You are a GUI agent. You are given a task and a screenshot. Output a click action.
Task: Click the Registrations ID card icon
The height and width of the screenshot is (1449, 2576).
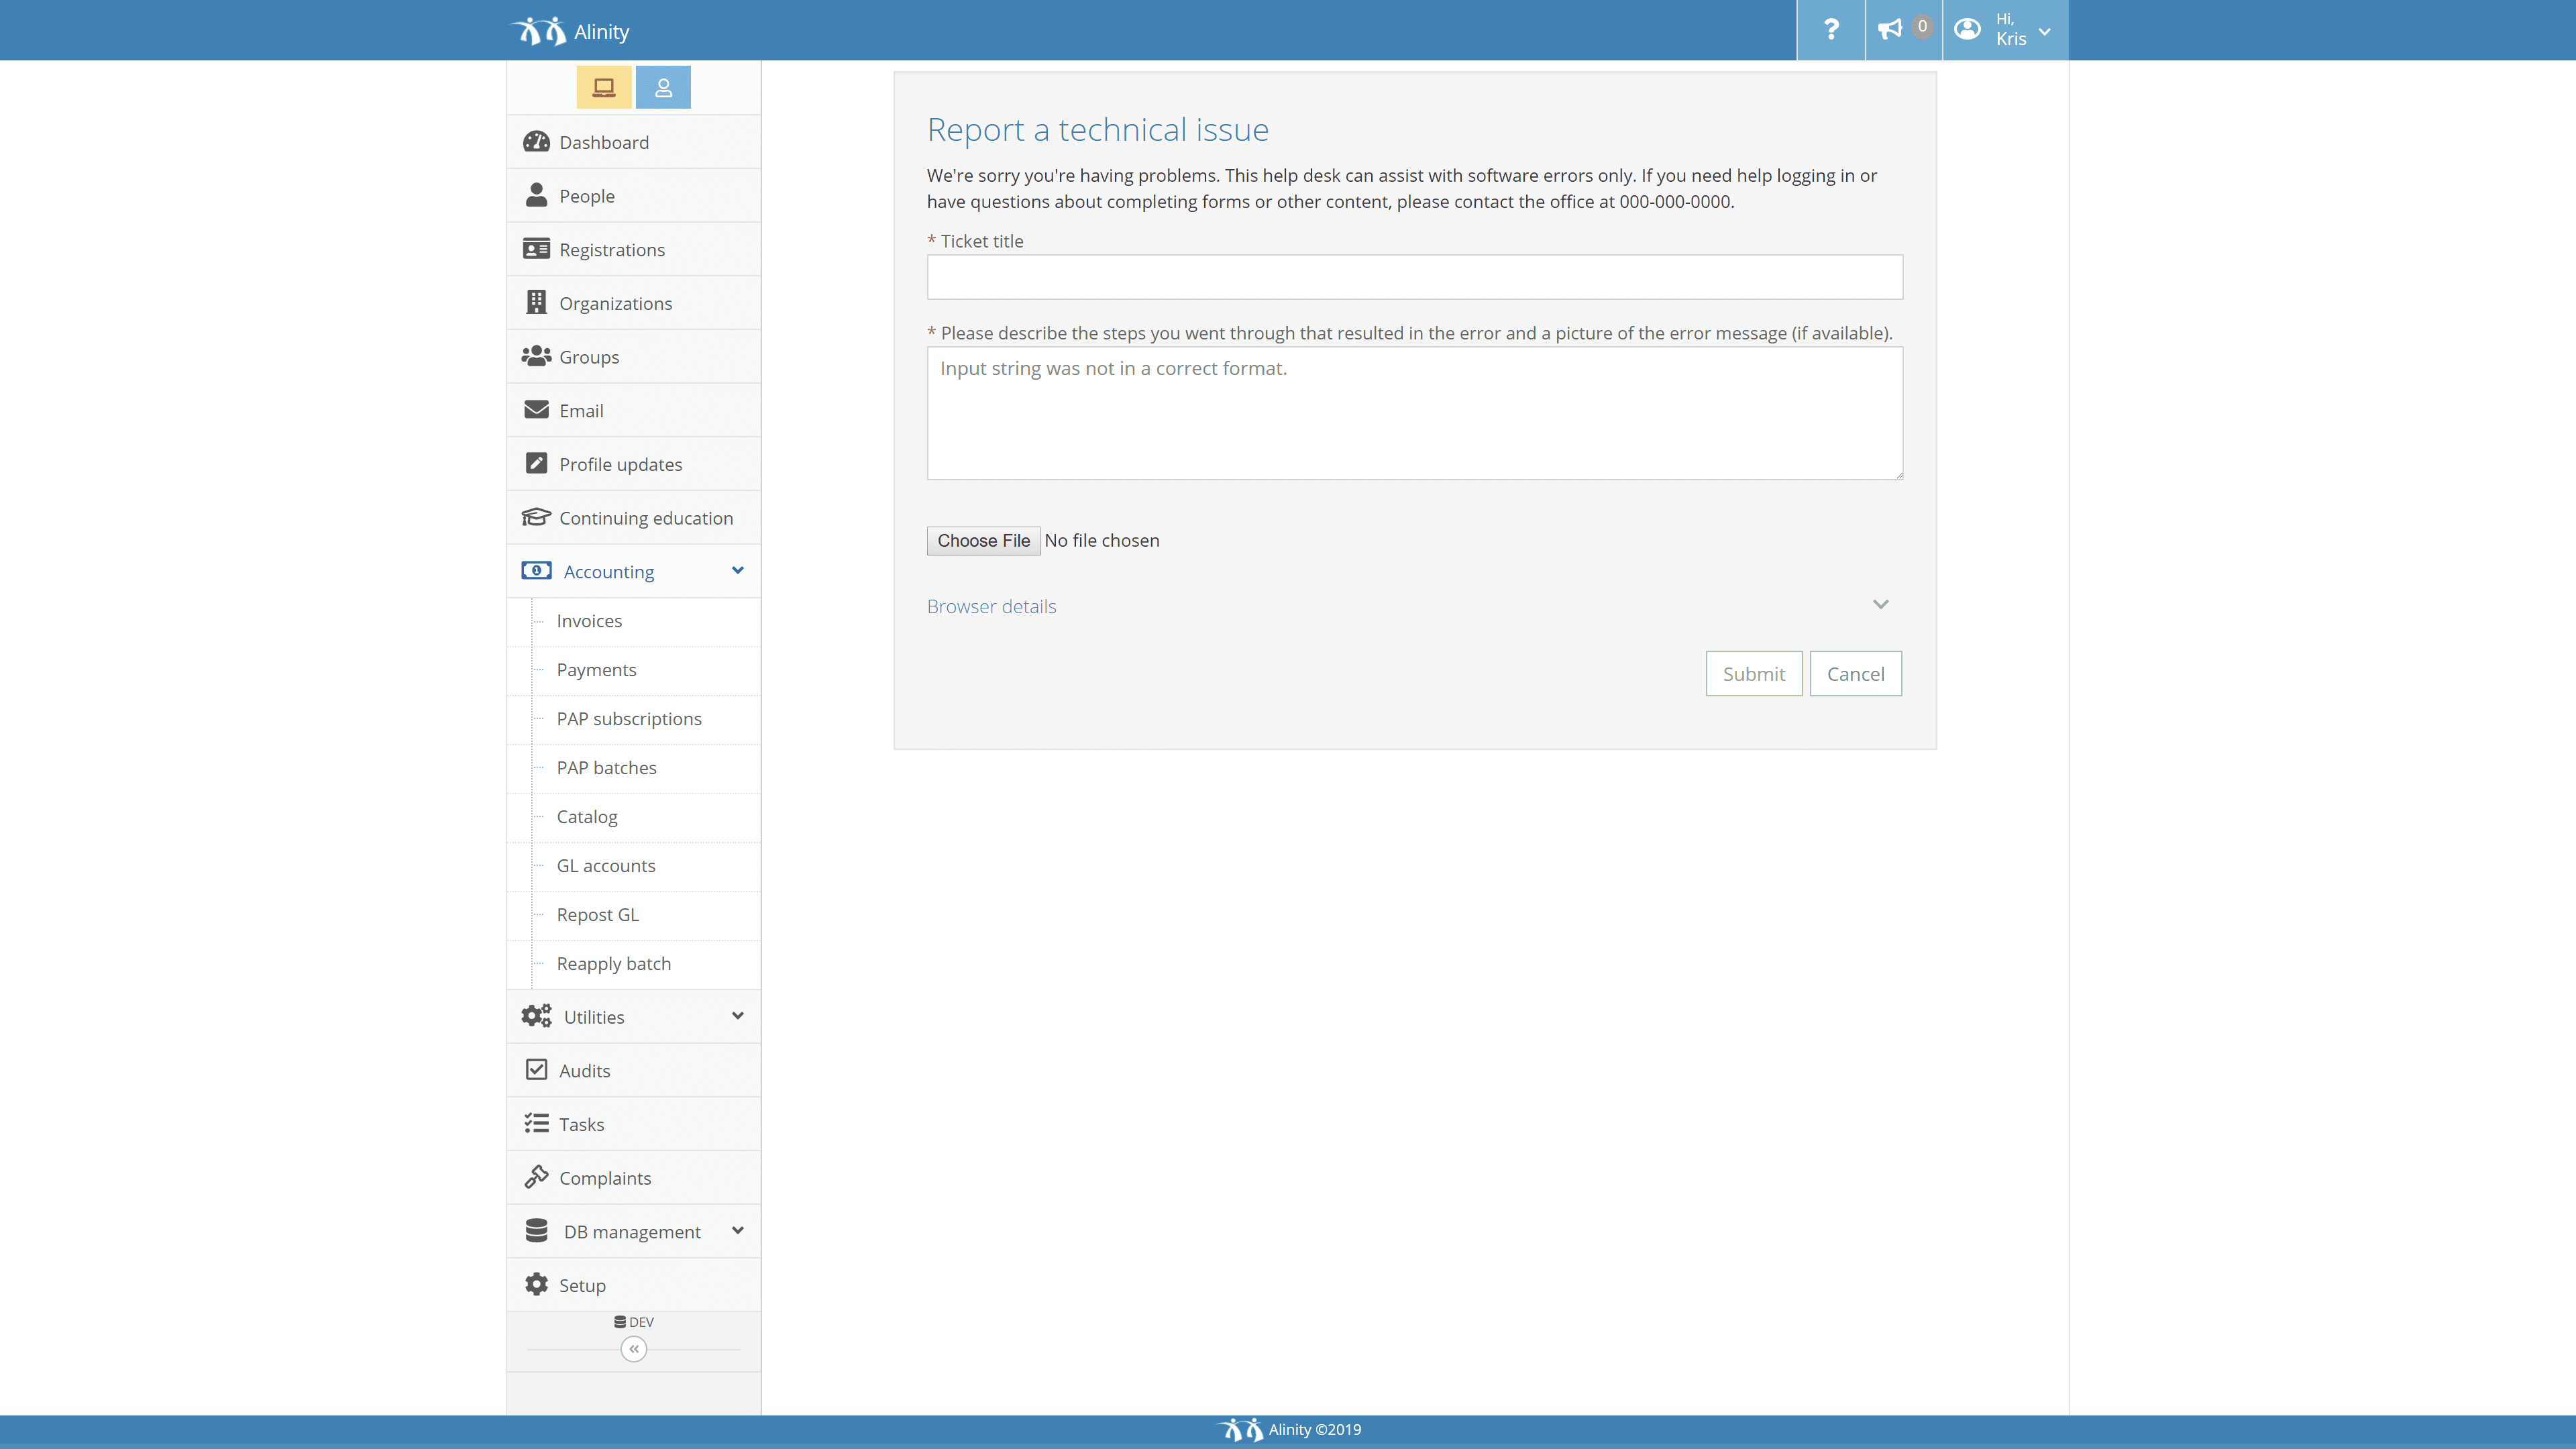tap(536, 249)
